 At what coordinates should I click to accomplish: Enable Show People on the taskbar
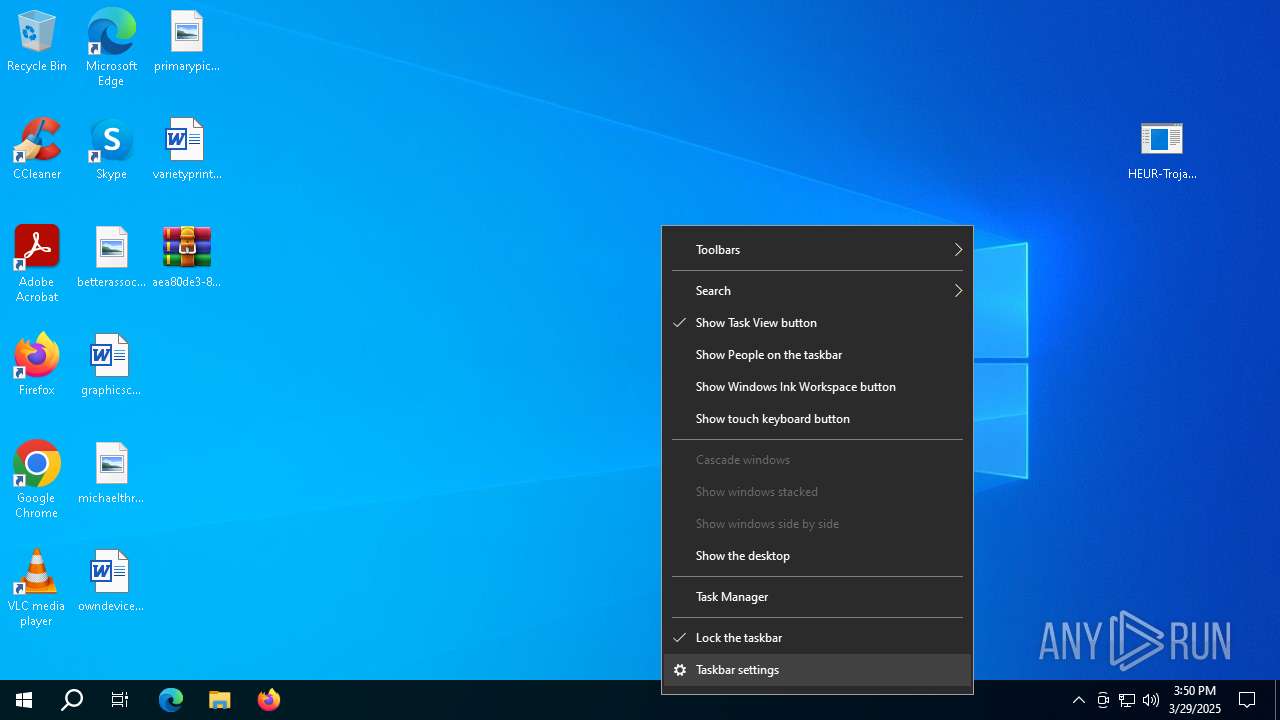tap(818, 355)
